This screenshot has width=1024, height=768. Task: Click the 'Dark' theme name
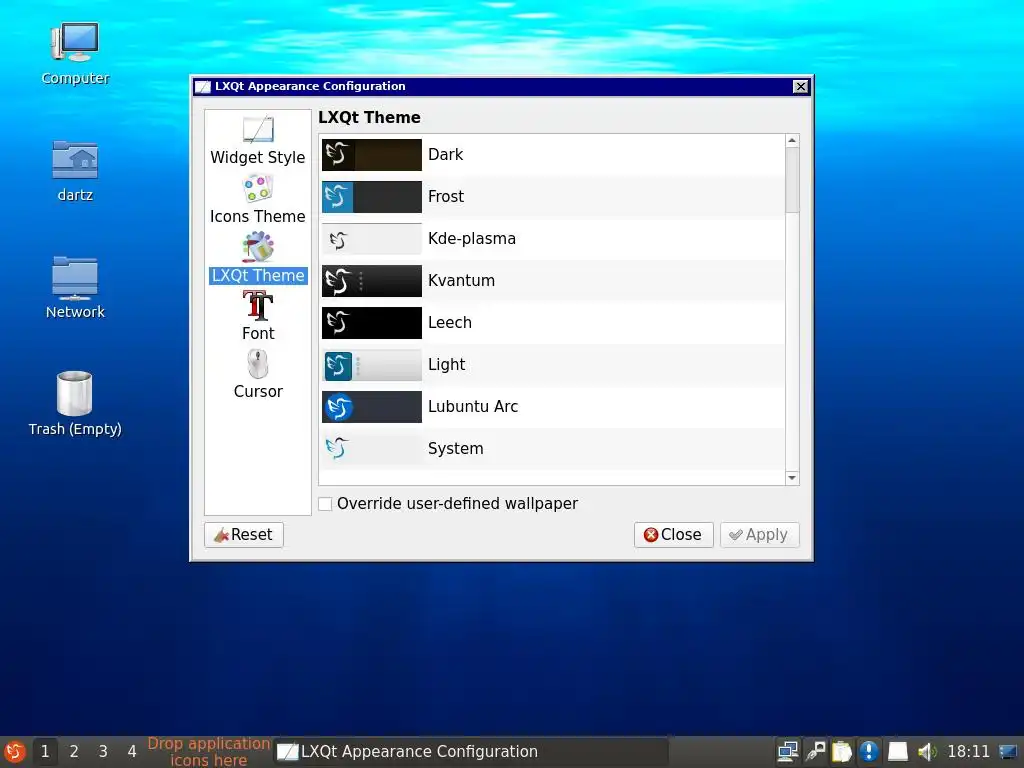(445, 155)
